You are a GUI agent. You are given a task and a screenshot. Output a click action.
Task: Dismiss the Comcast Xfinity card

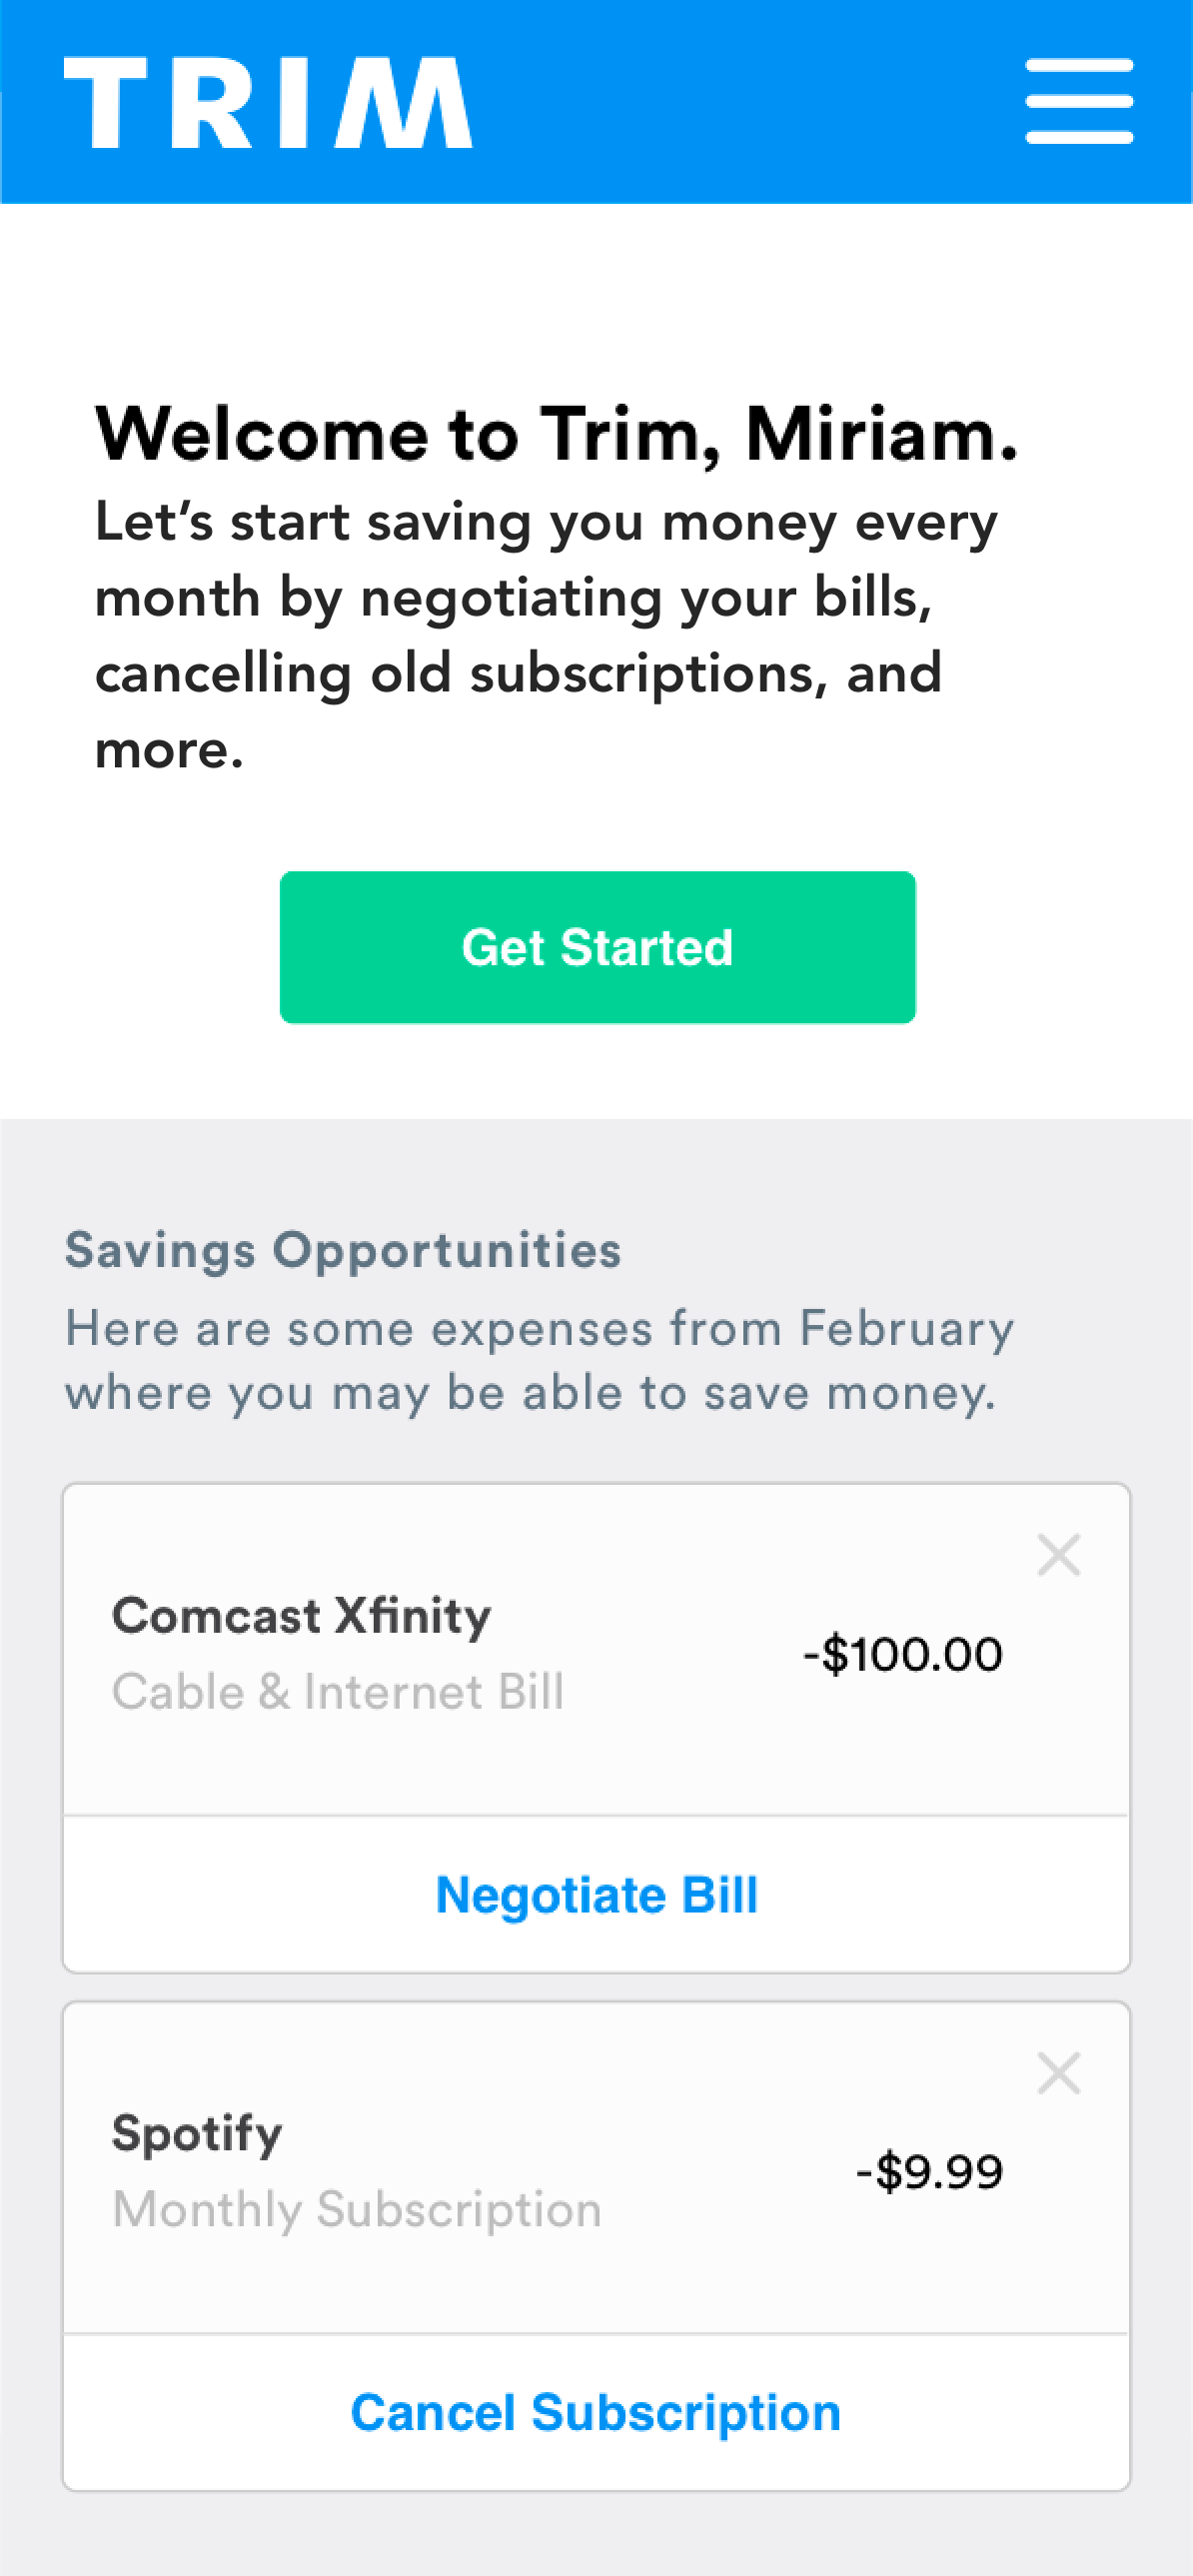point(1058,1555)
